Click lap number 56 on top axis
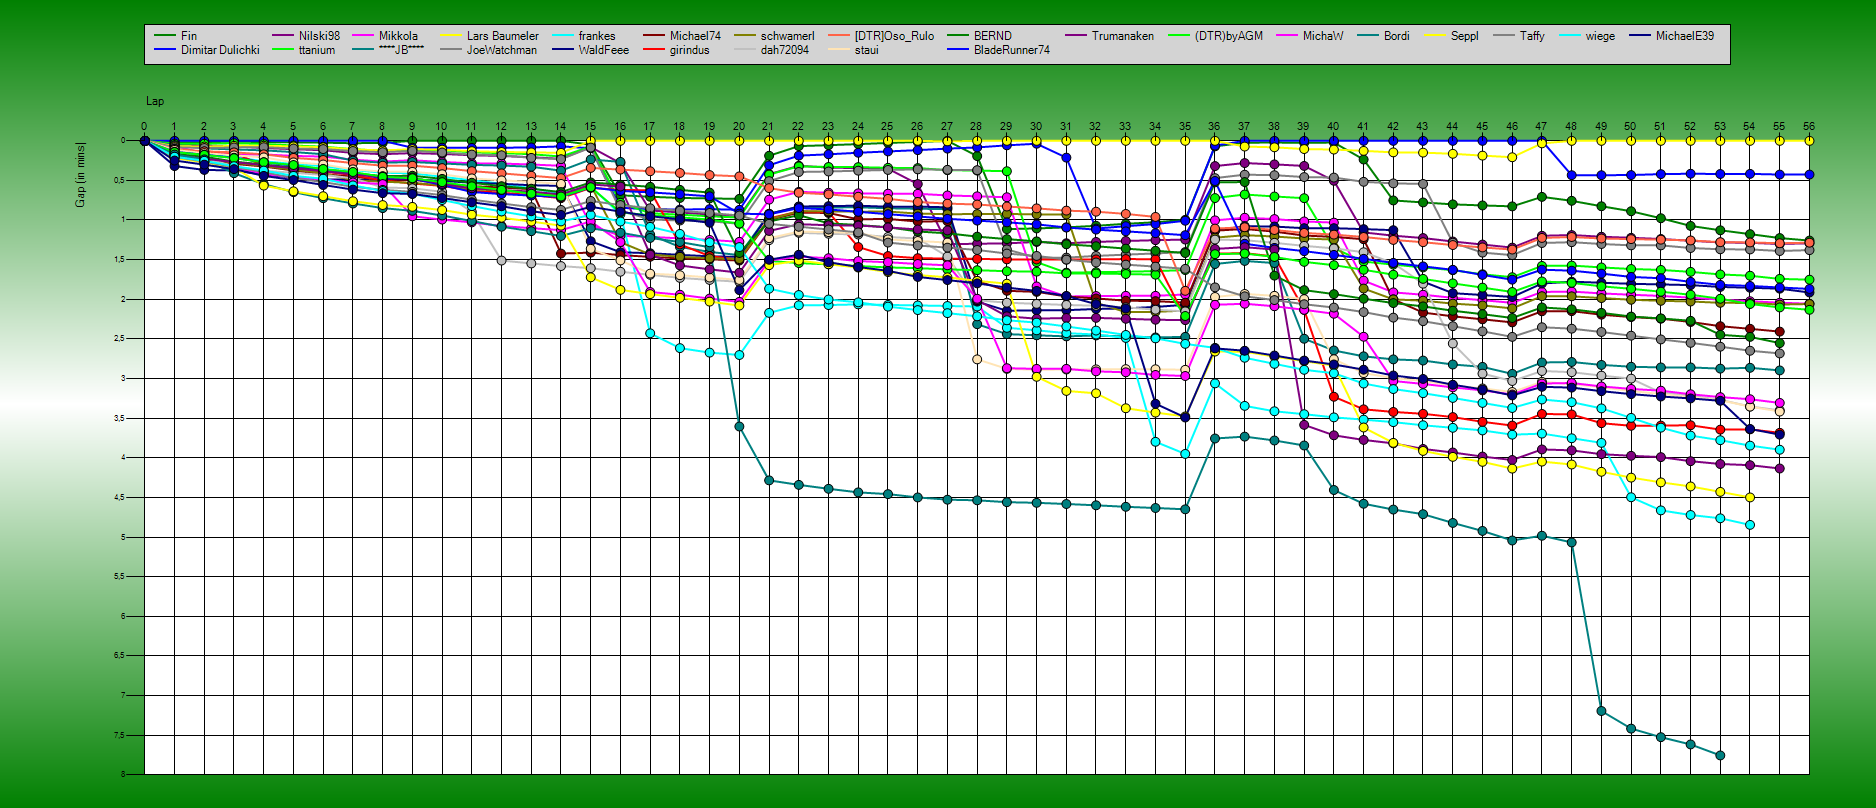Viewport: 1876px width, 808px height. (1809, 127)
